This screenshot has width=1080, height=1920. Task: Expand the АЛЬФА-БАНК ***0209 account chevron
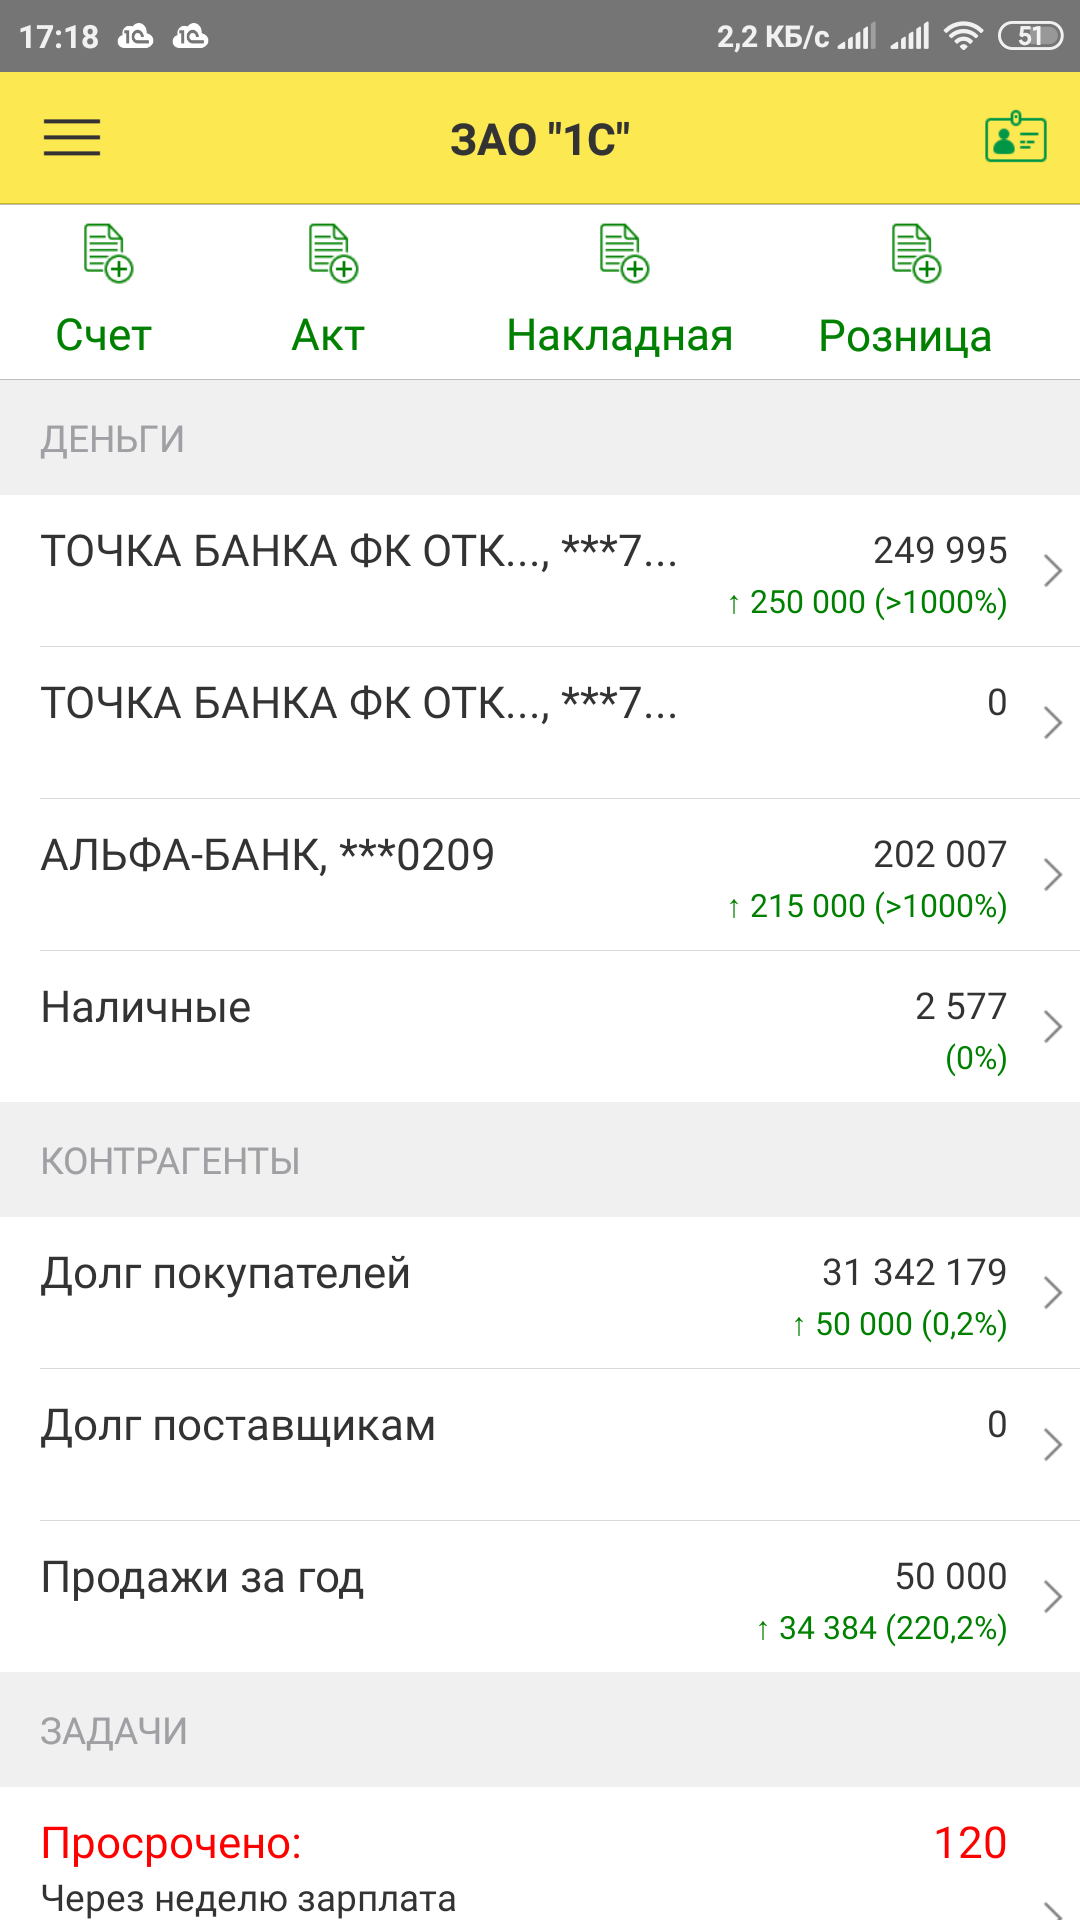pos(1052,875)
